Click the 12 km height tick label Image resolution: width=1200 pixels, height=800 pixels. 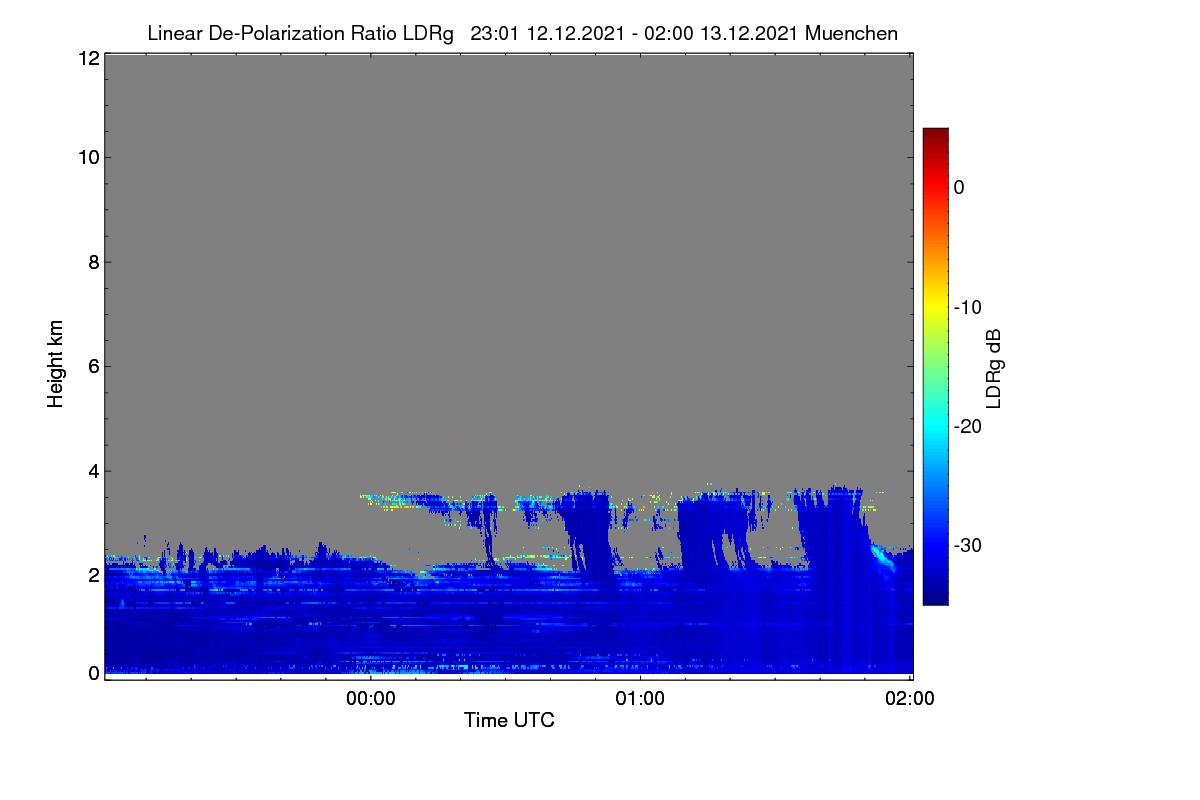click(87, 59)
